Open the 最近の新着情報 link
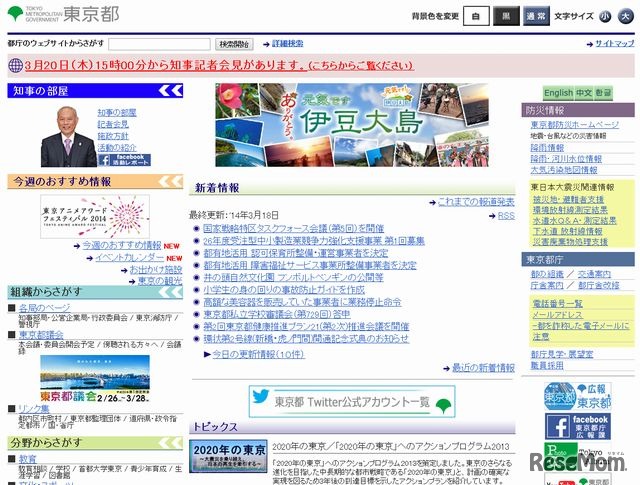Screen dimensions: 640x485 [x=483, y=368]
